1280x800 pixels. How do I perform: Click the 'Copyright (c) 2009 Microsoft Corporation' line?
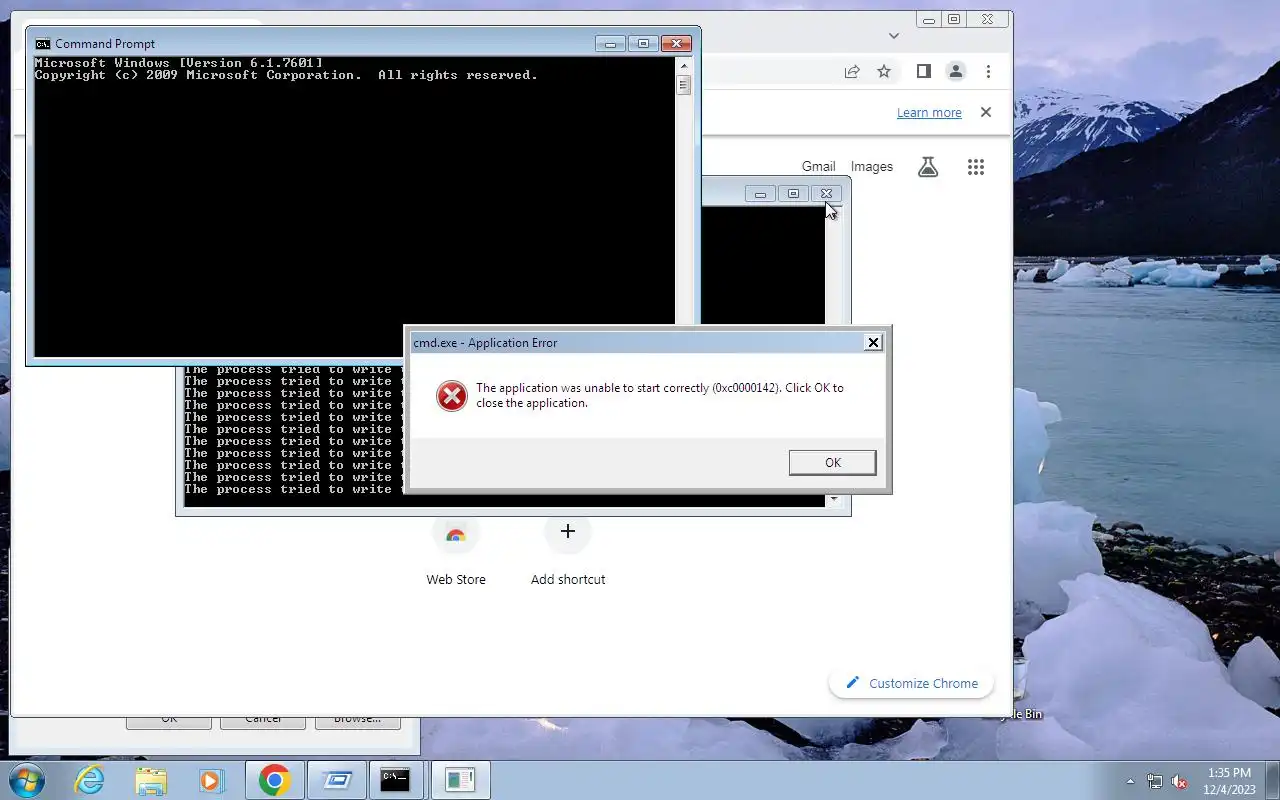pos(286,75)
